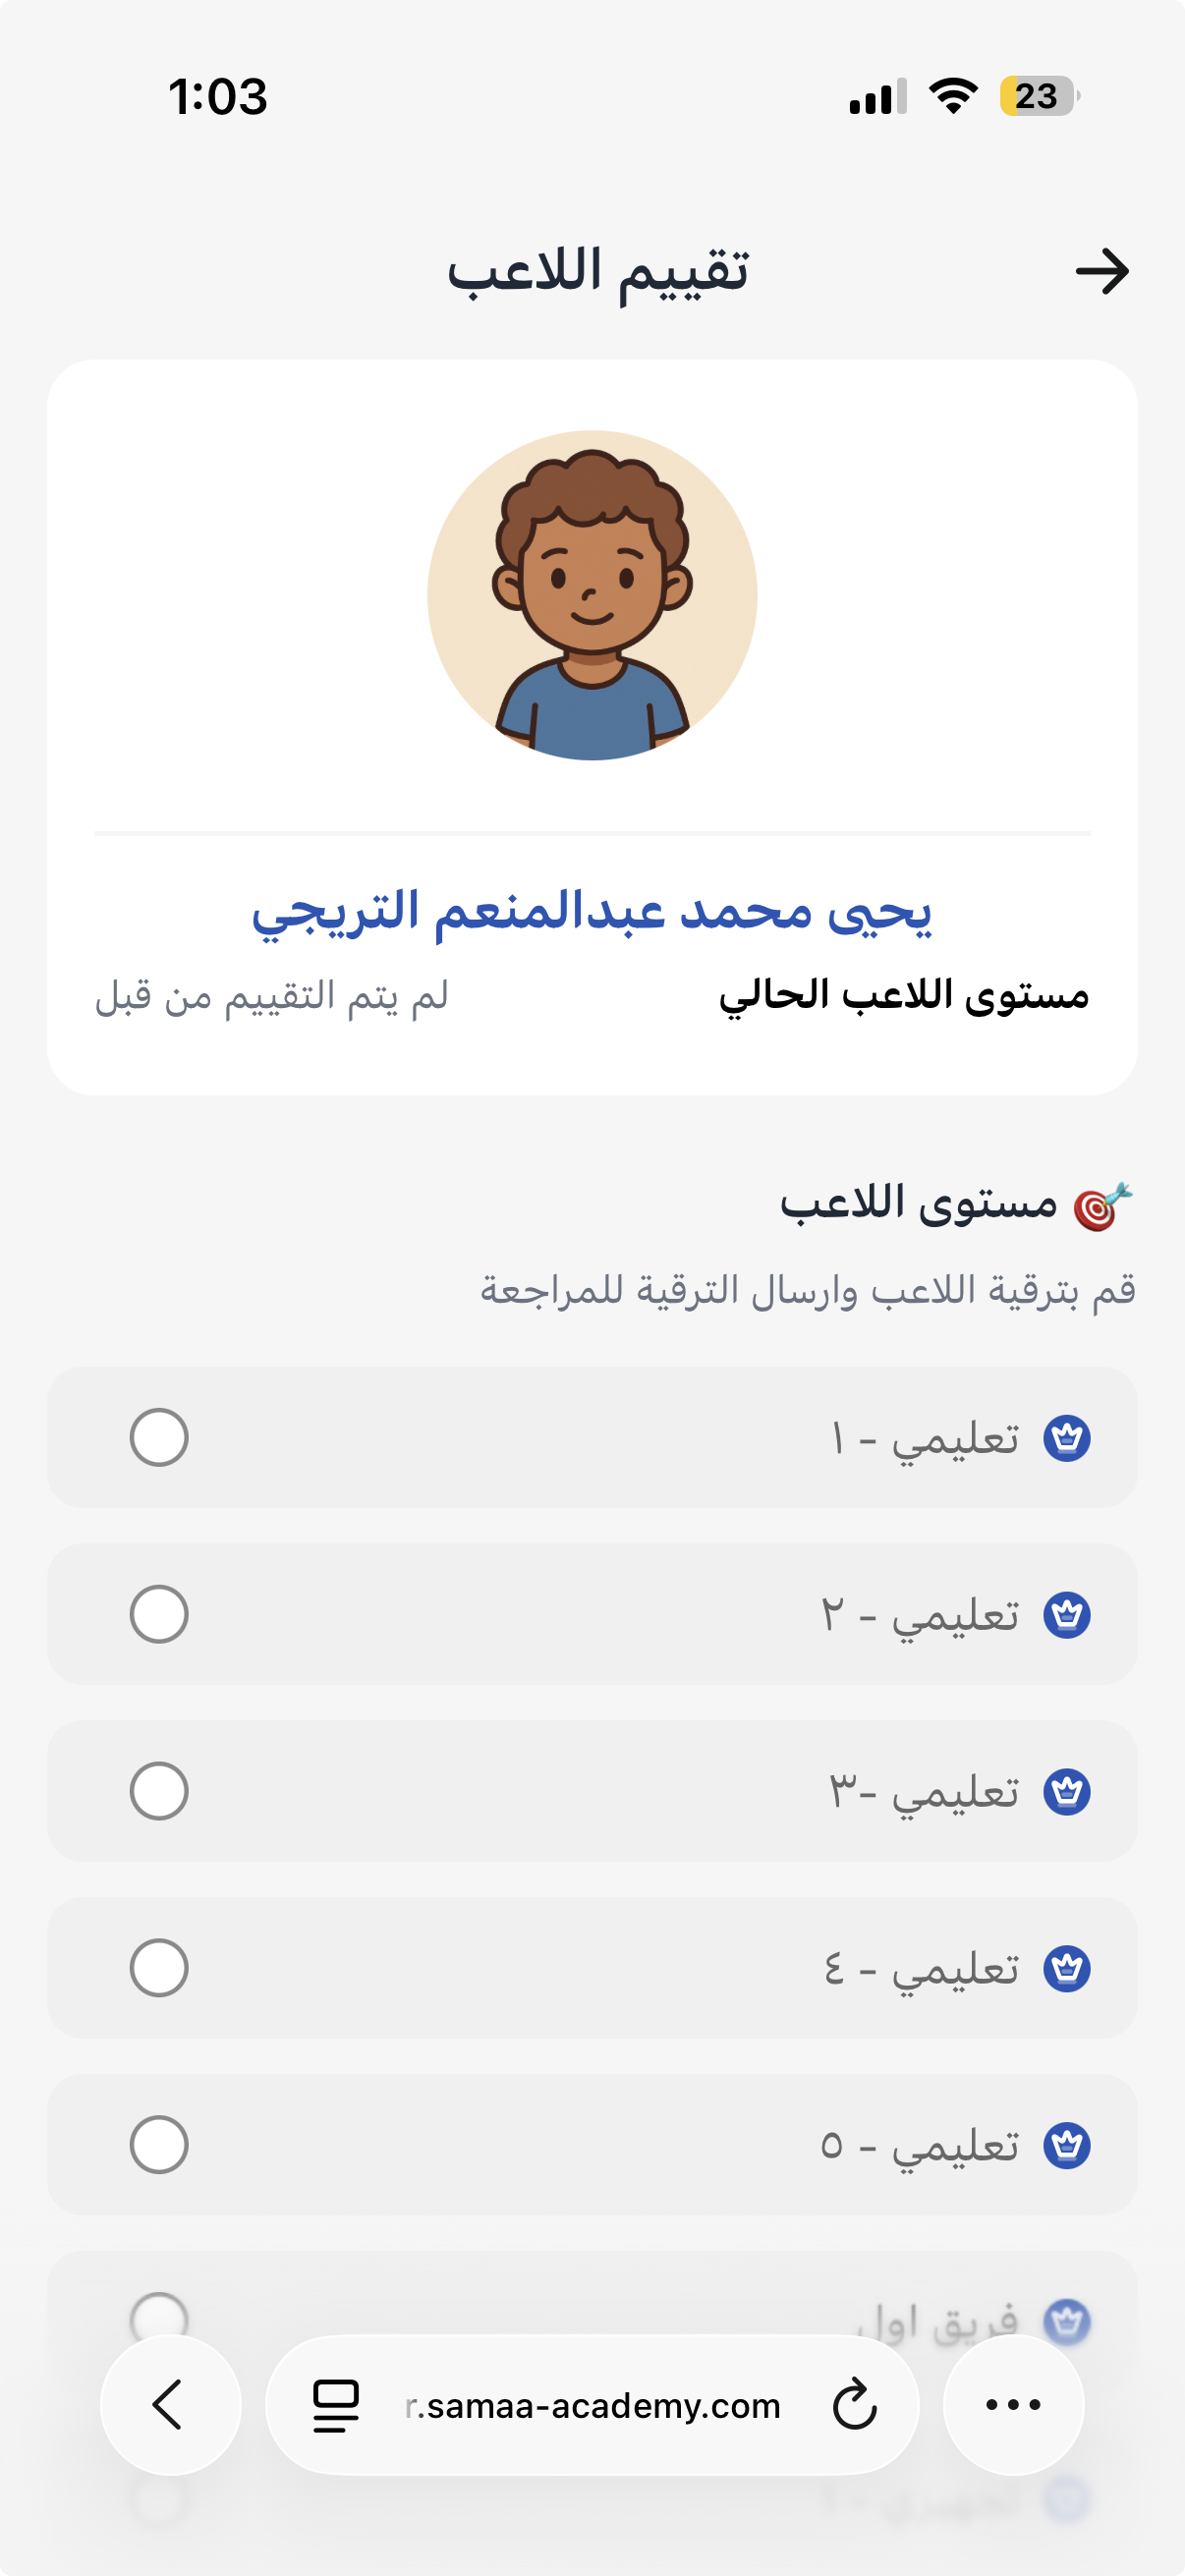
Task: Tap the player avatar image
Action: [592, 596]
